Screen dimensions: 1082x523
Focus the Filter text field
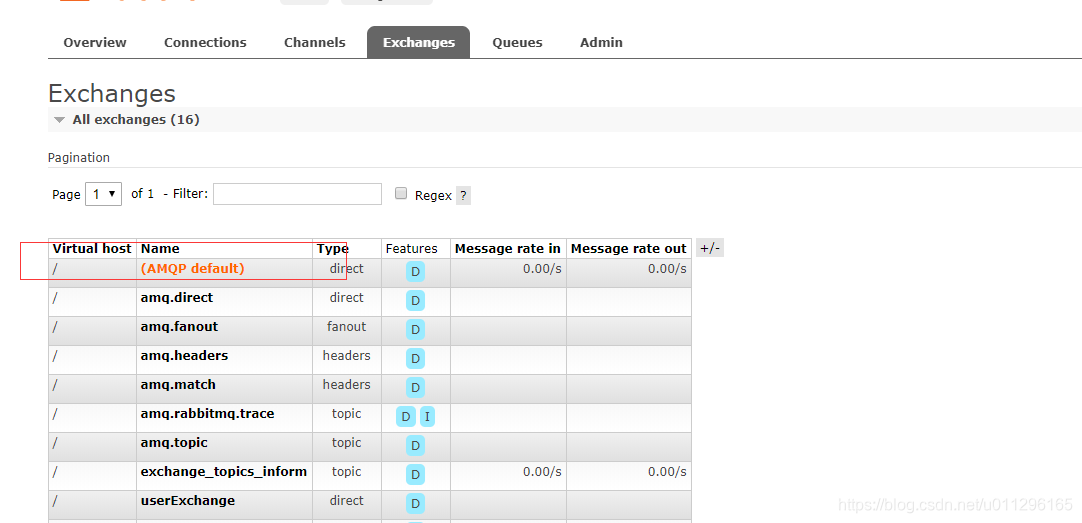click(297, 194)
